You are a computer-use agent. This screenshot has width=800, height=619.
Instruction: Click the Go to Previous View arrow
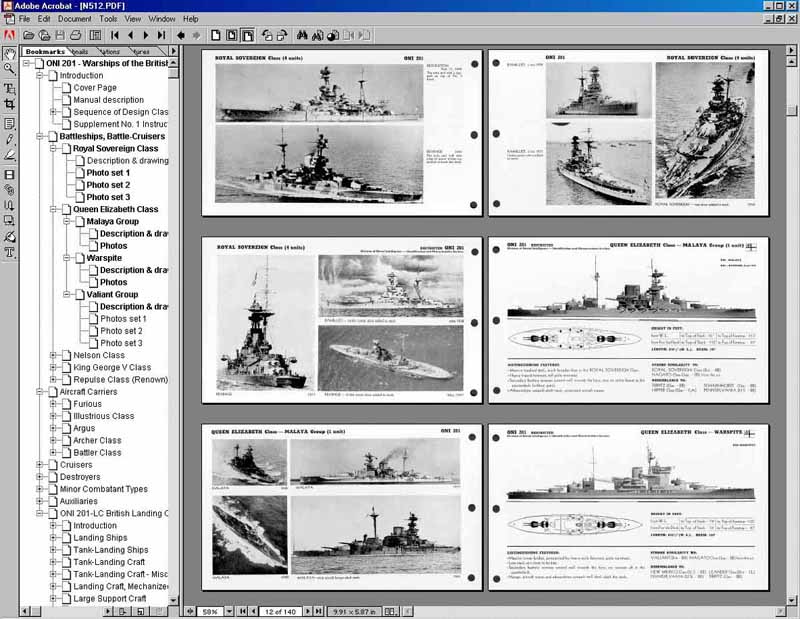(181, 35)
